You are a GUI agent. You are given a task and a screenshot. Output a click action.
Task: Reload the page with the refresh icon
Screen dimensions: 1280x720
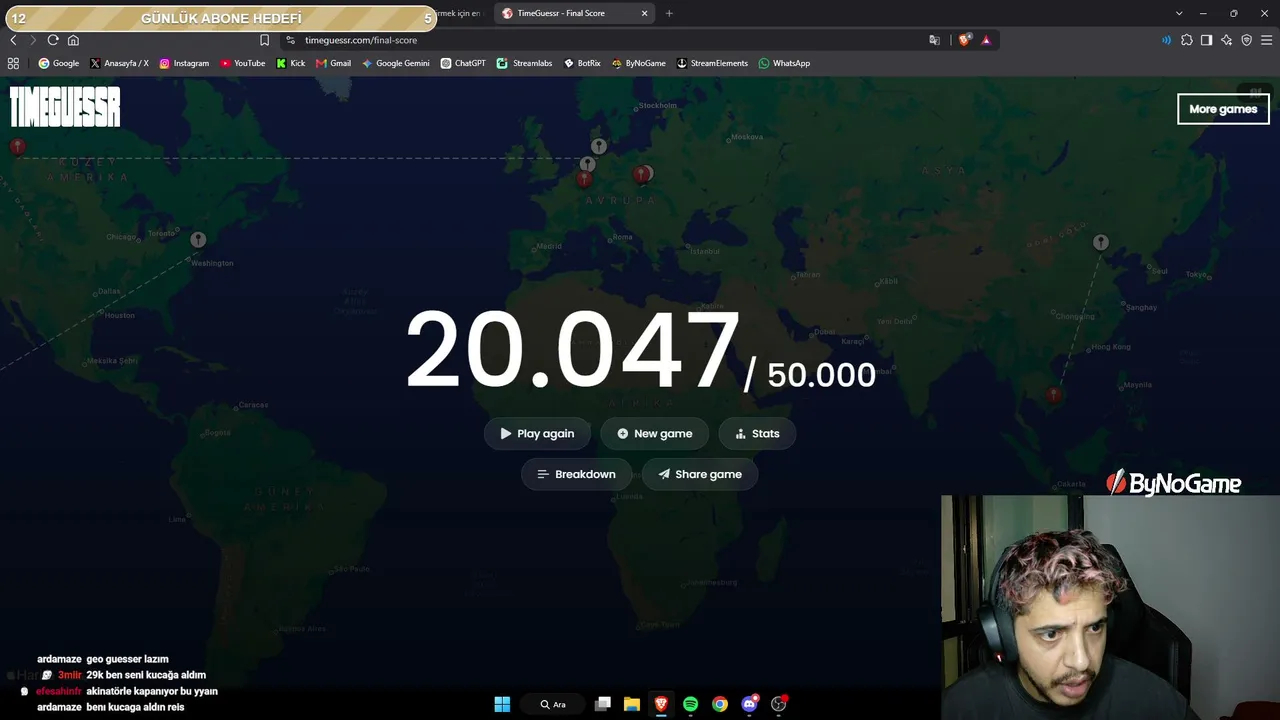53,40
